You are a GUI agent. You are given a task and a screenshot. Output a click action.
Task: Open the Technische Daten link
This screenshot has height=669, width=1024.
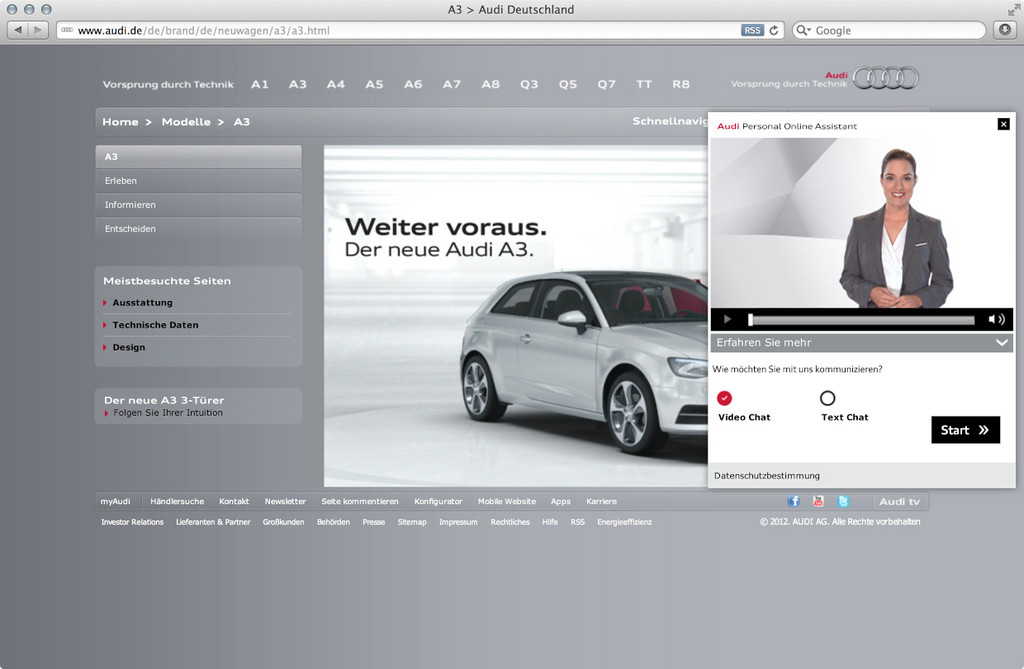155,325
